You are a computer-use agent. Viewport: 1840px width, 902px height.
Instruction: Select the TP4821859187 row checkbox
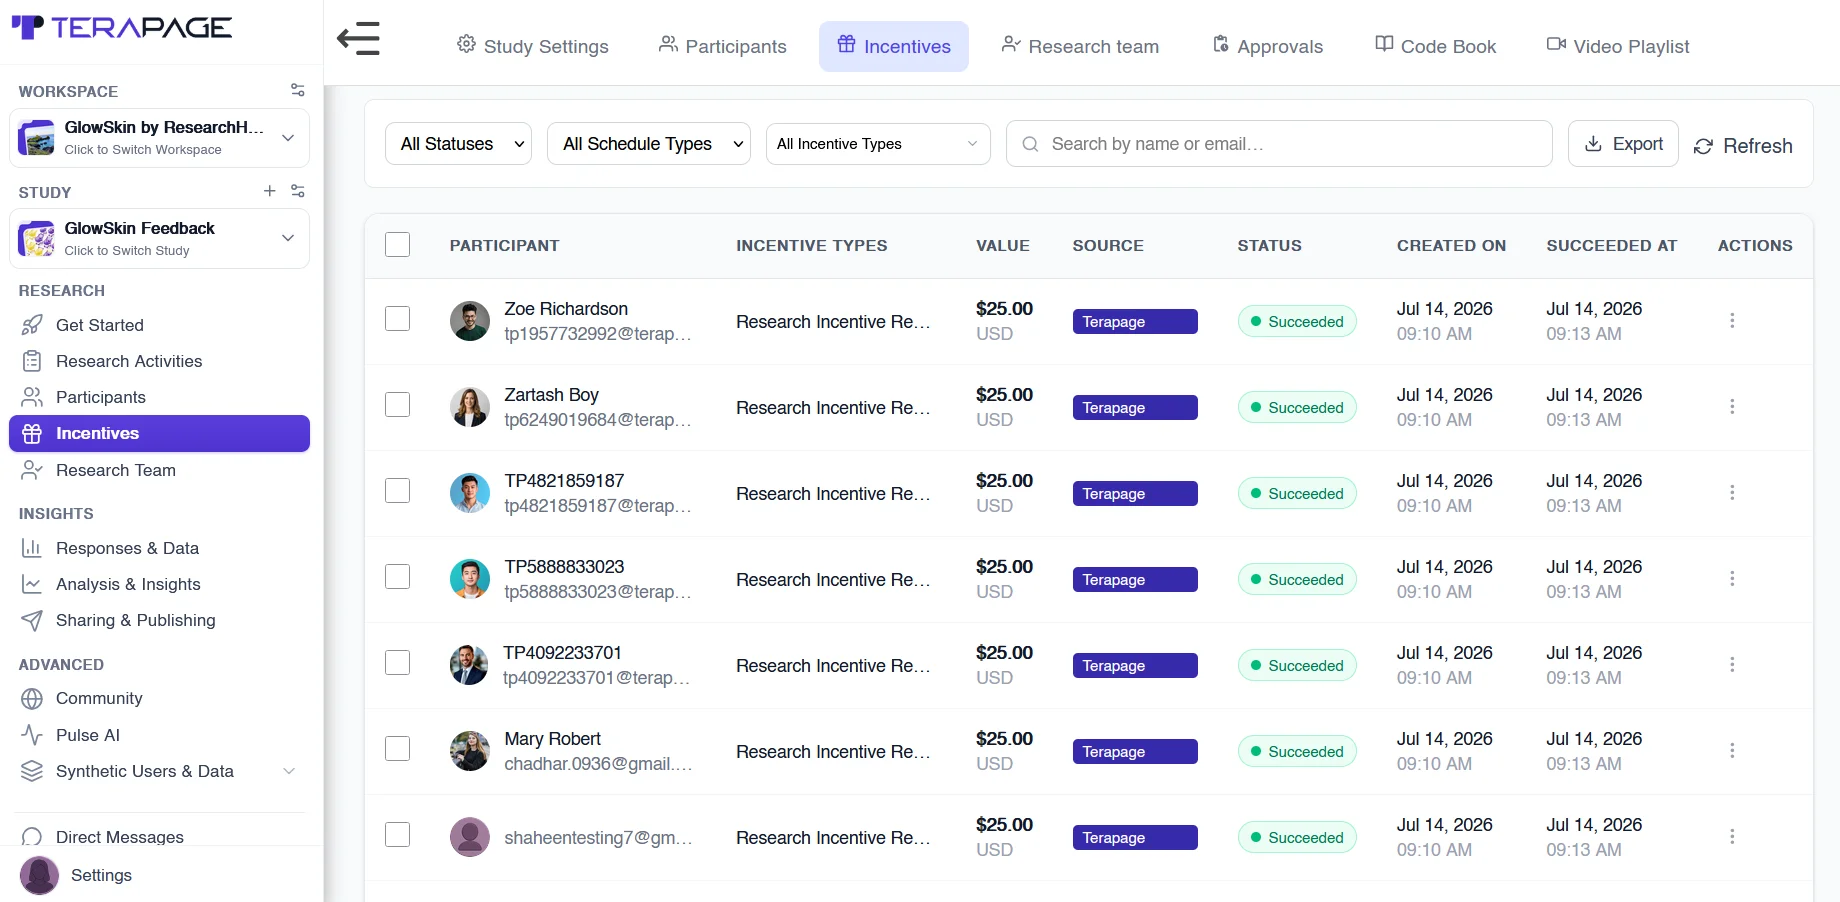tap(397, 491)
